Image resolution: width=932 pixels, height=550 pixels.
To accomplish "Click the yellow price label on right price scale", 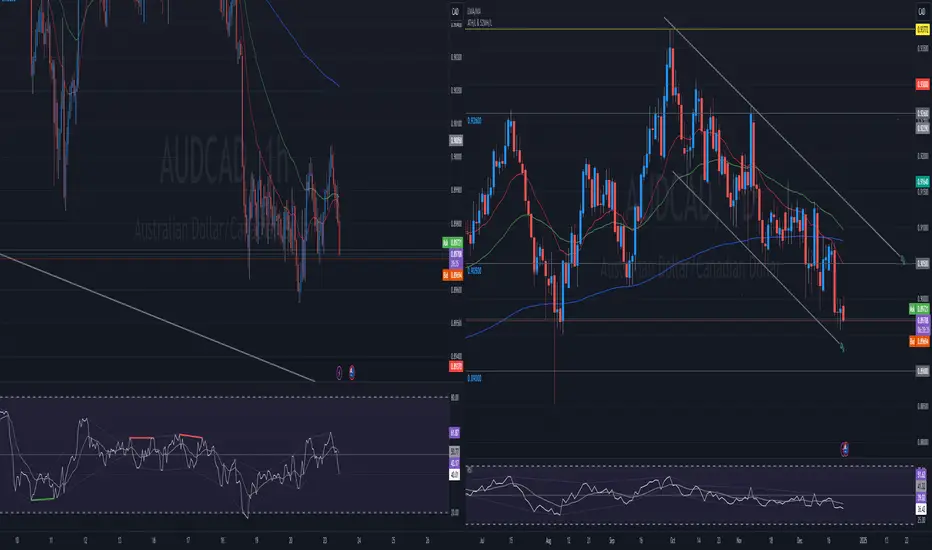I will pos(922,29).
